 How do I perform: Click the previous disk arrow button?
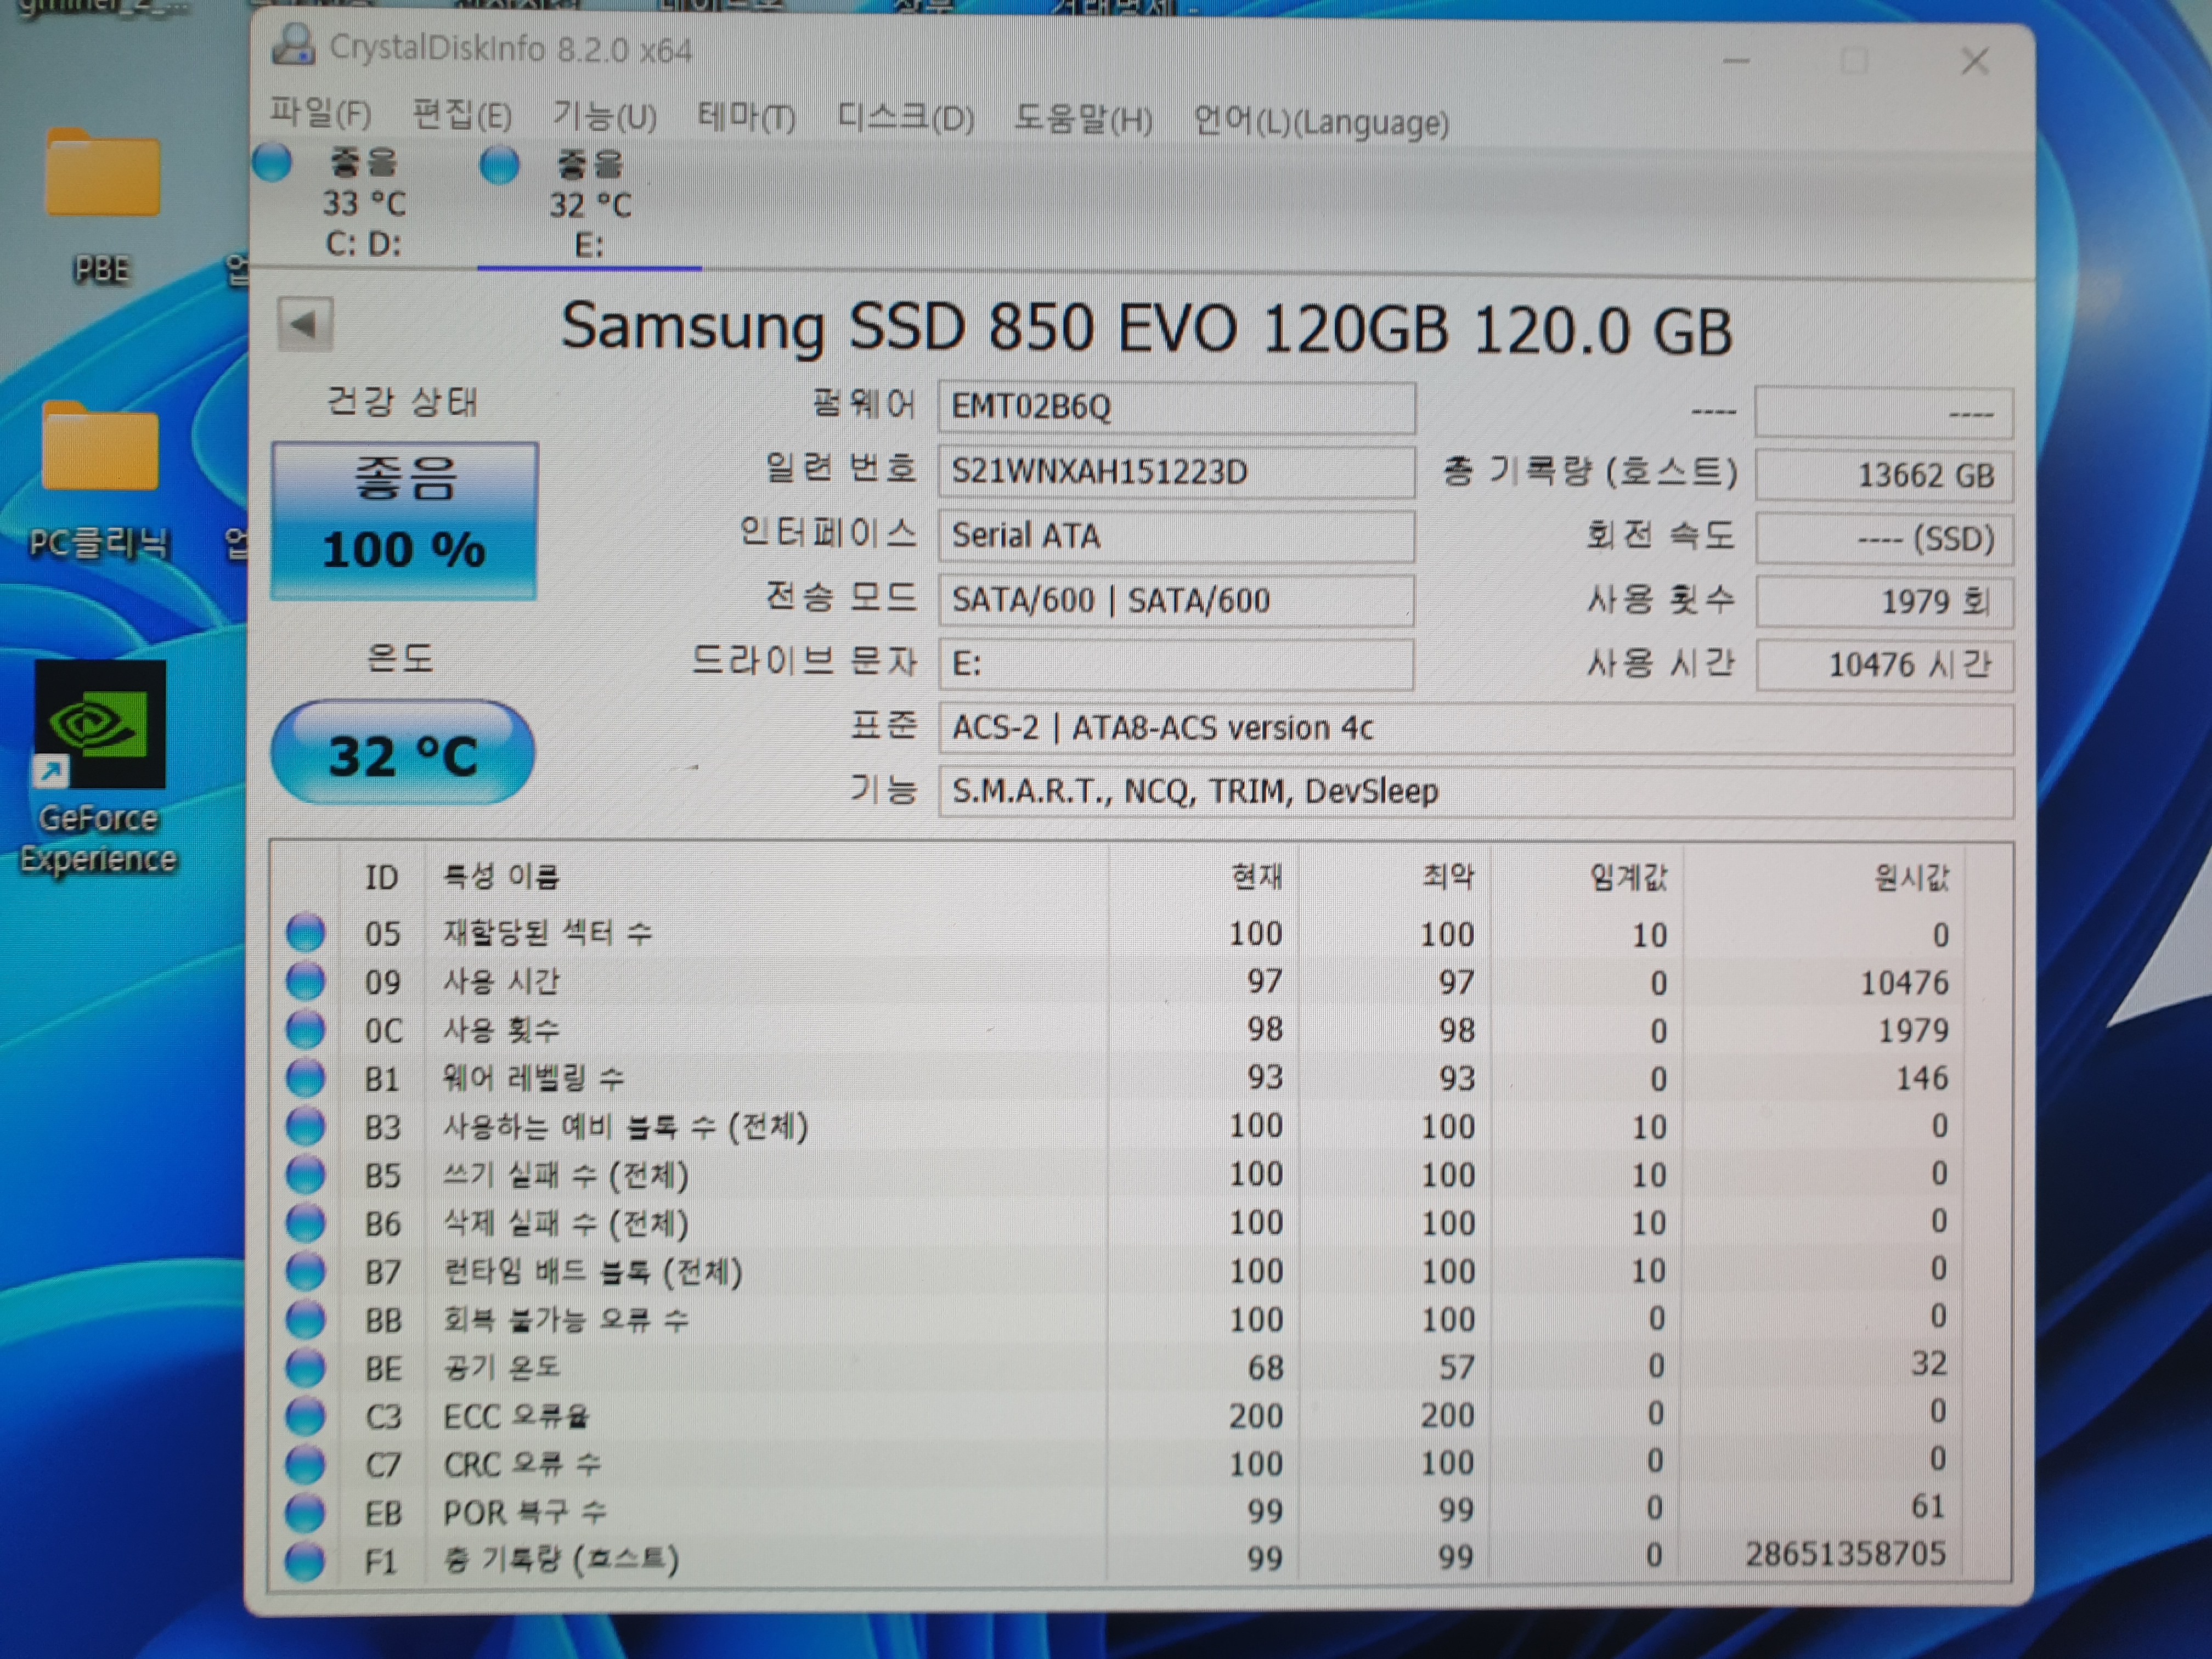point(304,324)
